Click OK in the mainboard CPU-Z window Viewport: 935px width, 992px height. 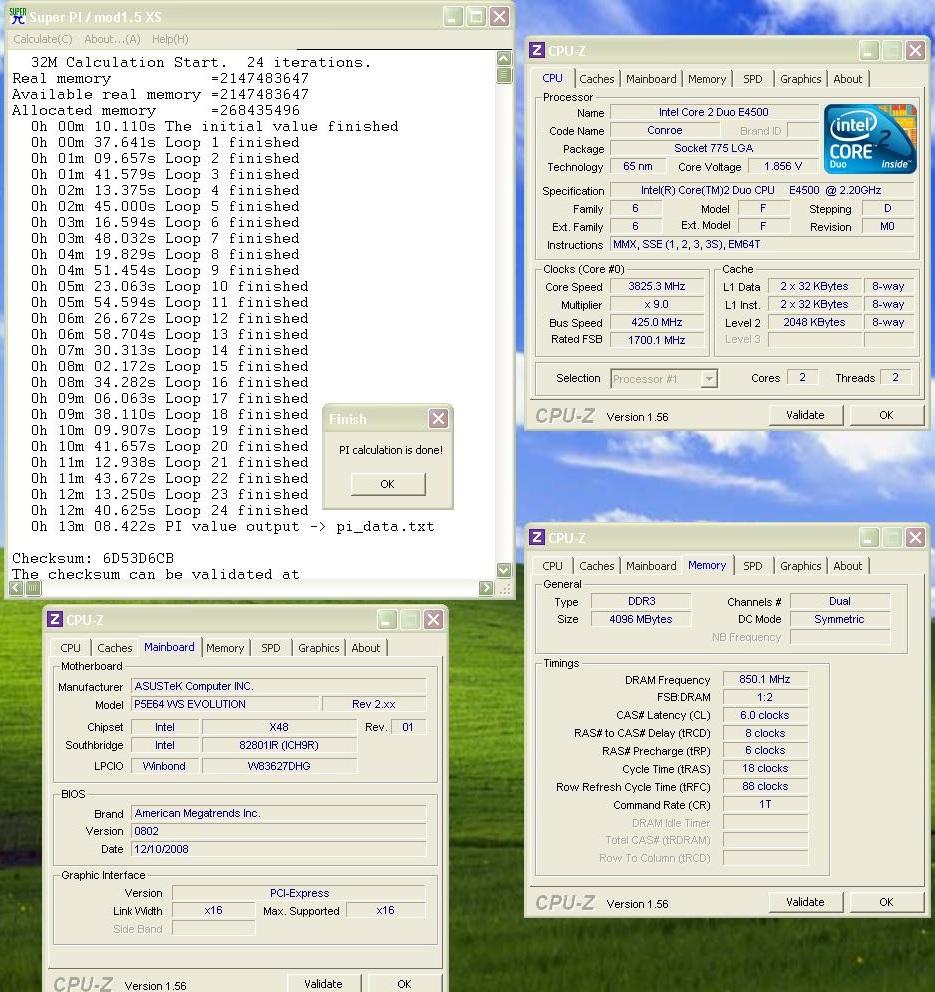pyautogui.click(x=404, y=984)
